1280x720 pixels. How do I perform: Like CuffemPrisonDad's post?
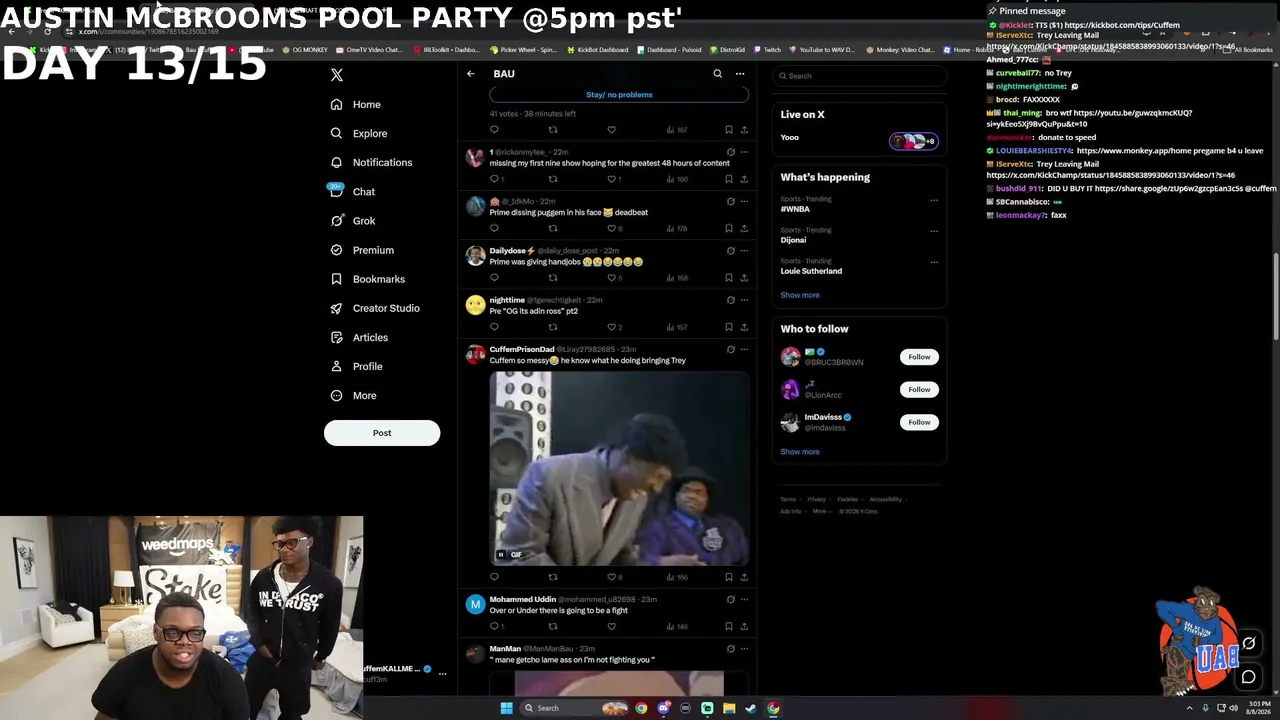(x=612, y=577)
